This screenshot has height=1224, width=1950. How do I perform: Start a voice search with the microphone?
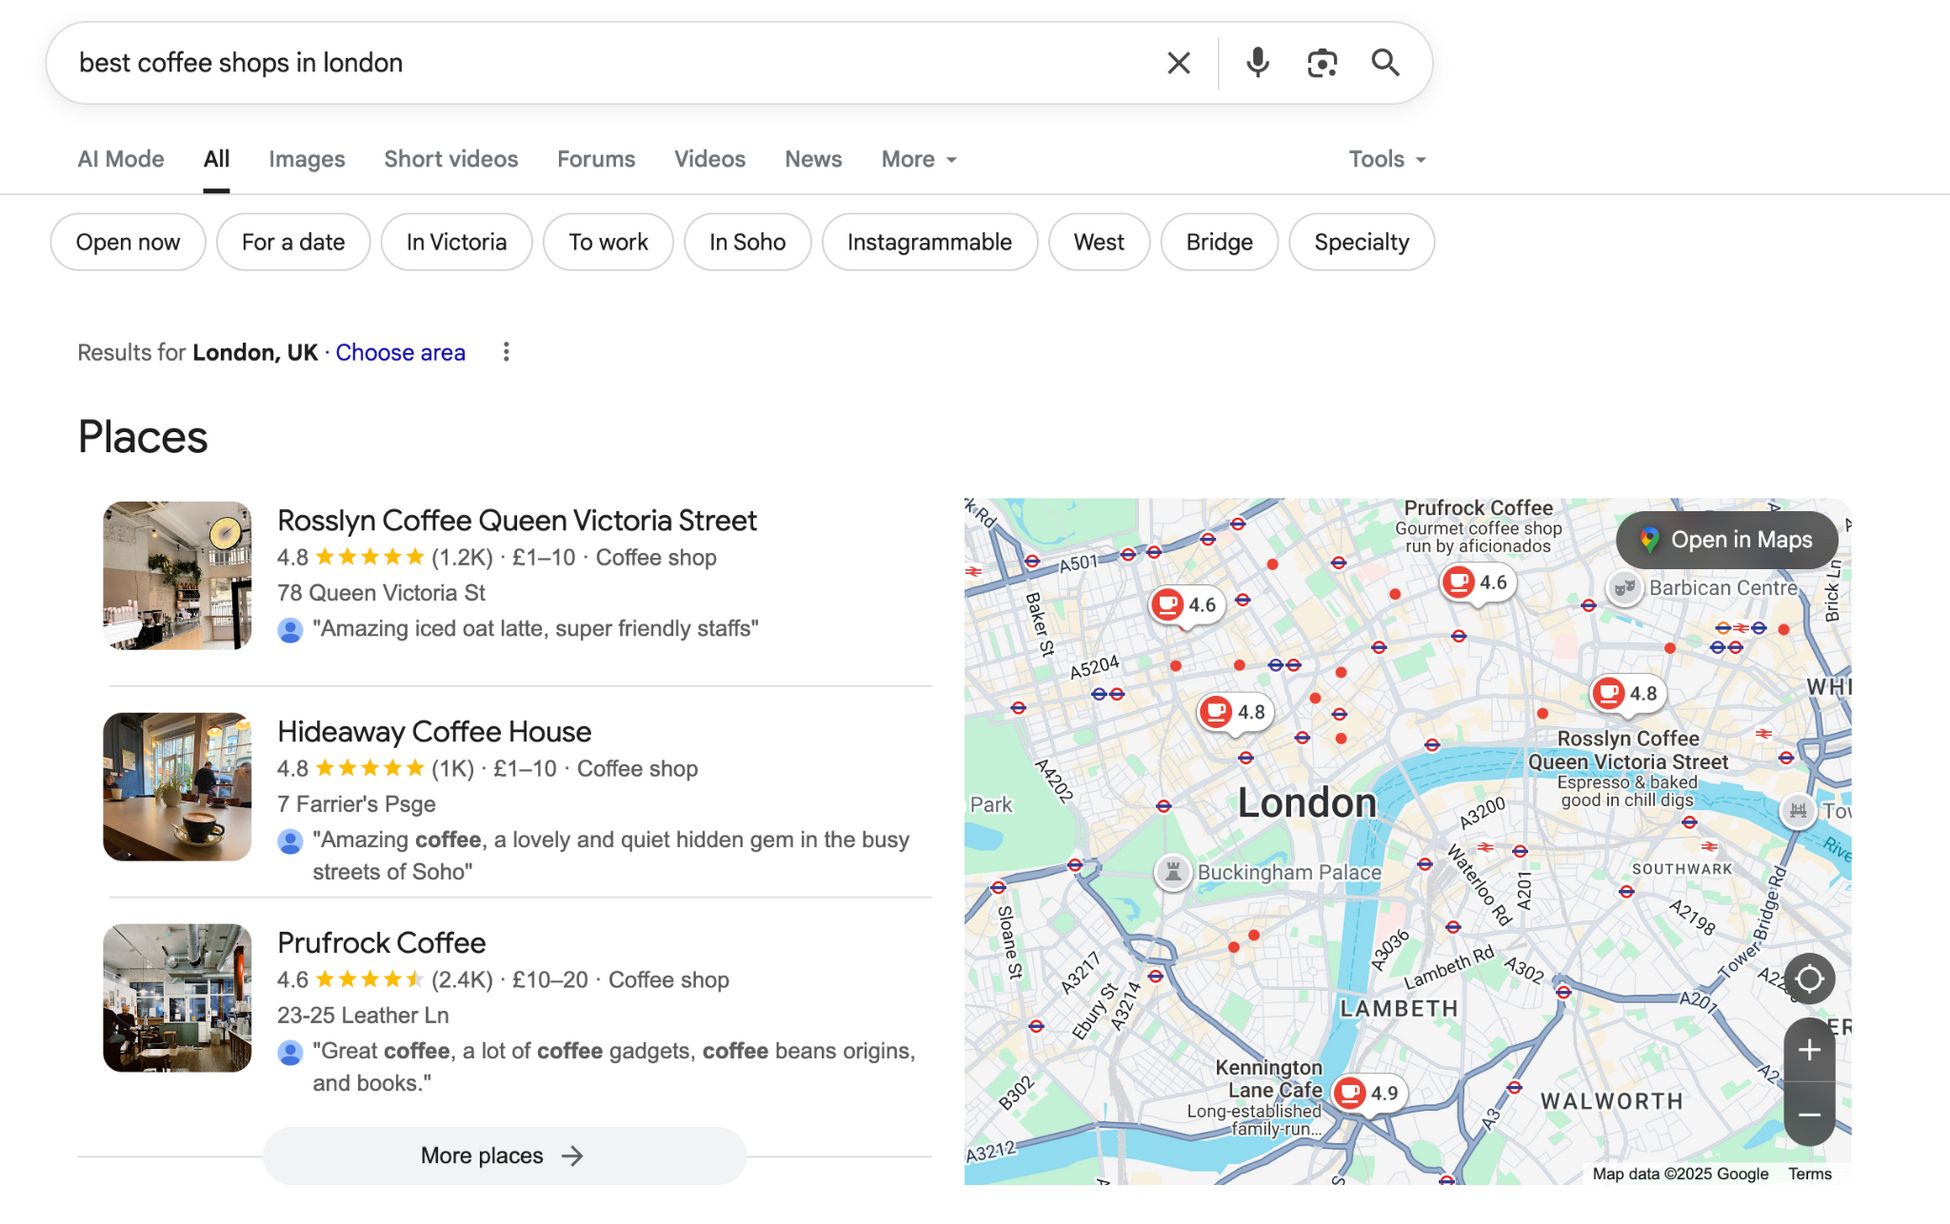point(1257,62)
